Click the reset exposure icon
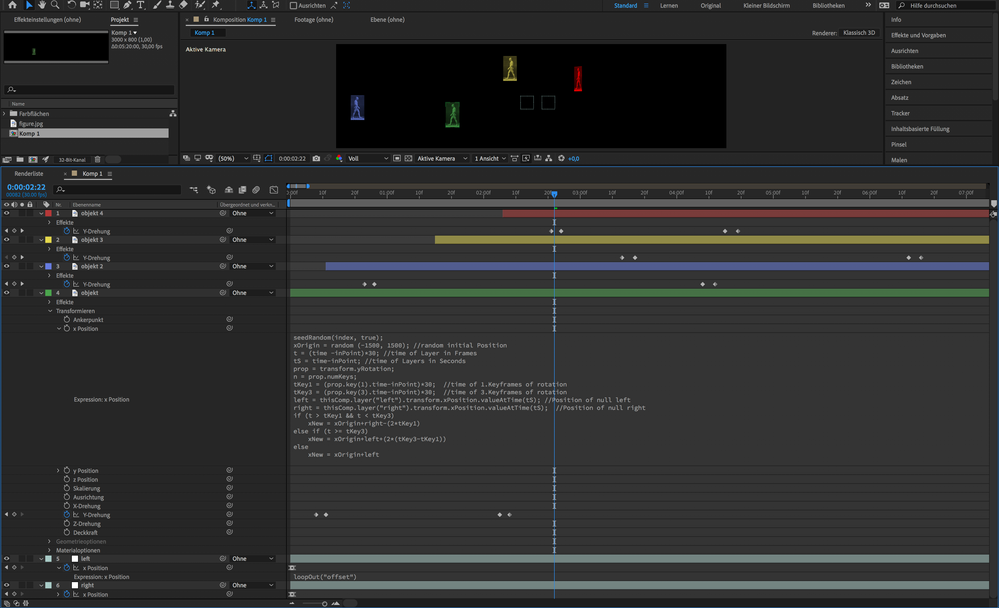 click(561, 158)
